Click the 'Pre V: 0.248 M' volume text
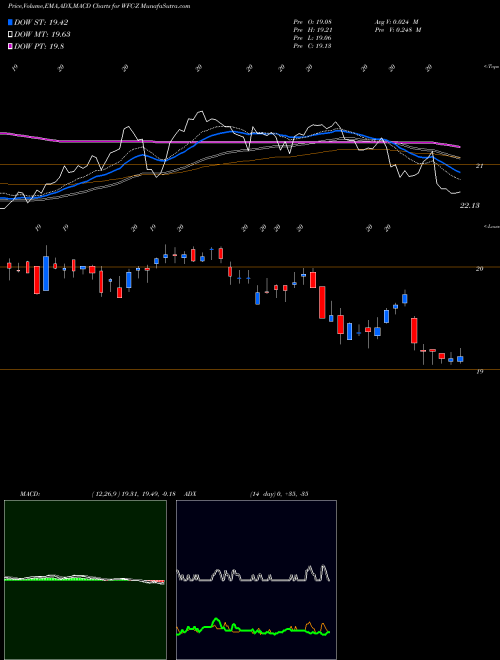This screenshot has width=500, height=660. pos(398,30)
